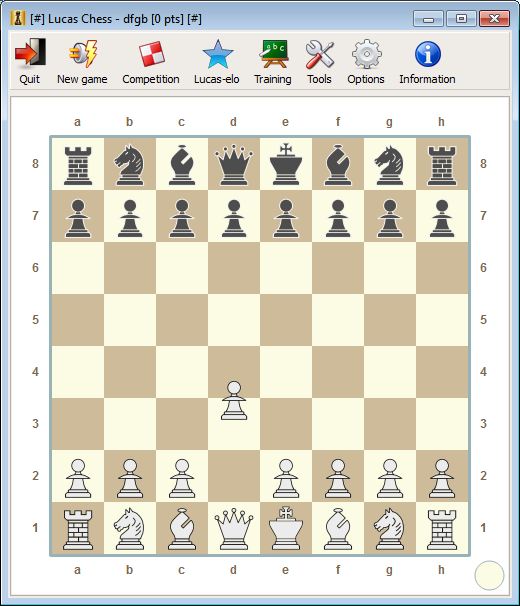Viewport: 520px width, 606px height.
Task: Select the black pawn on e7
Action: [x=286, y=218]
